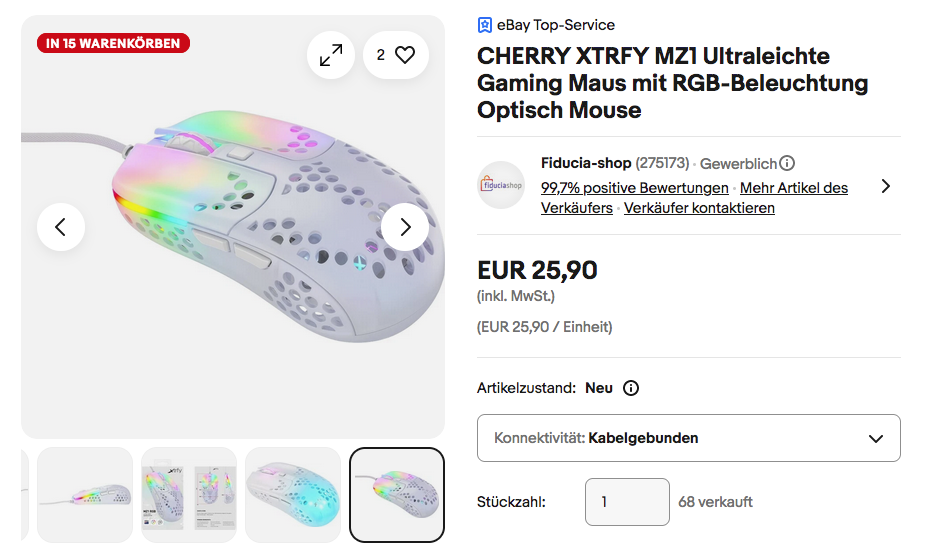The width and height of the screenshot is (932, 549).
Task: Select thumbnail of mouse with cable
Action: (85, 494)
